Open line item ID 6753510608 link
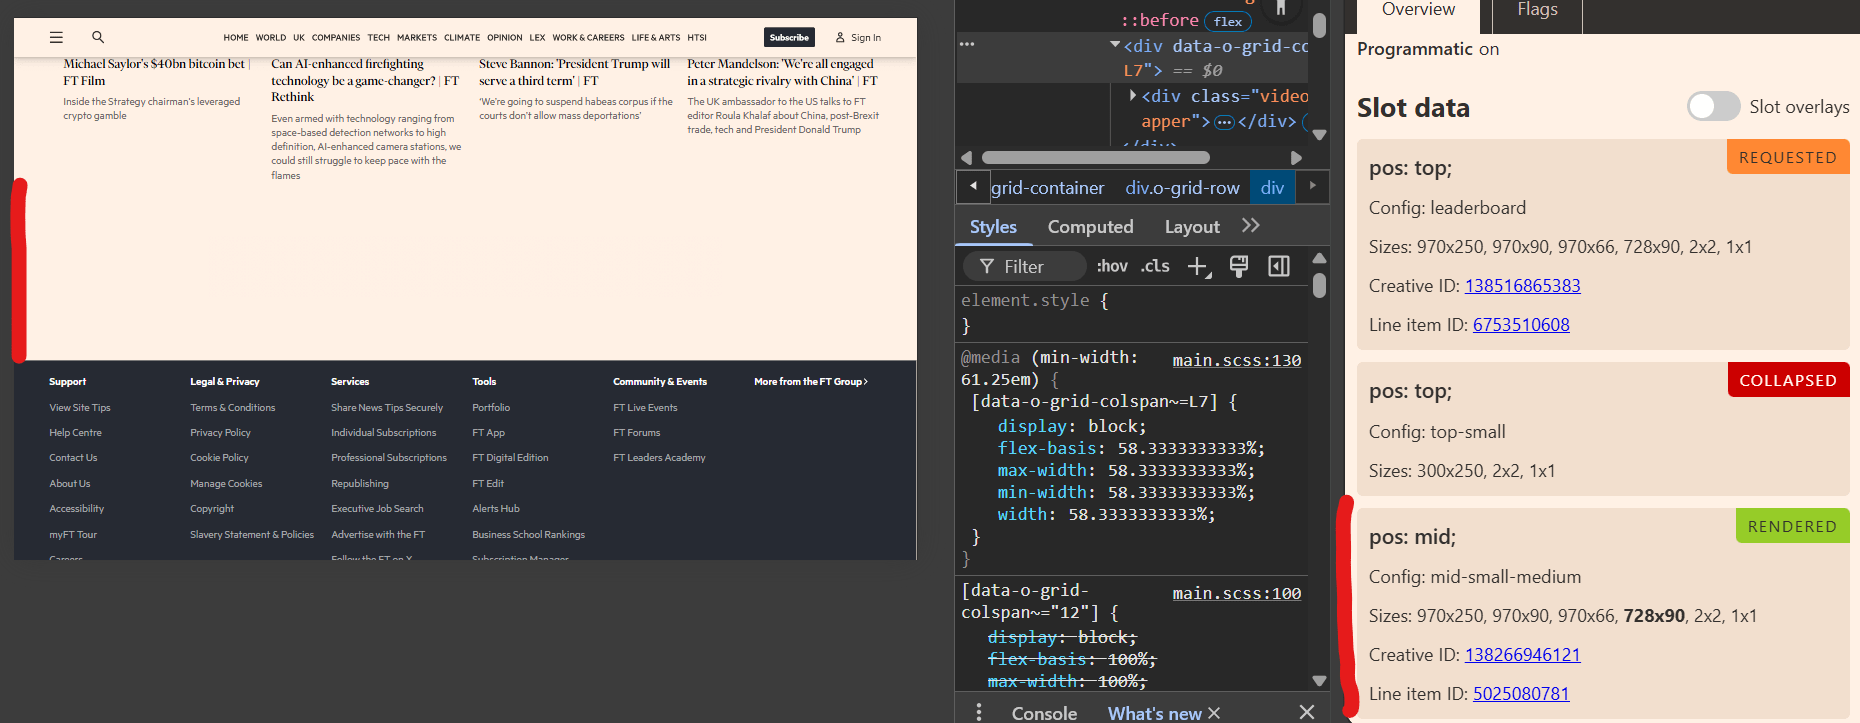The image size is (1860, 723). 1521,325
